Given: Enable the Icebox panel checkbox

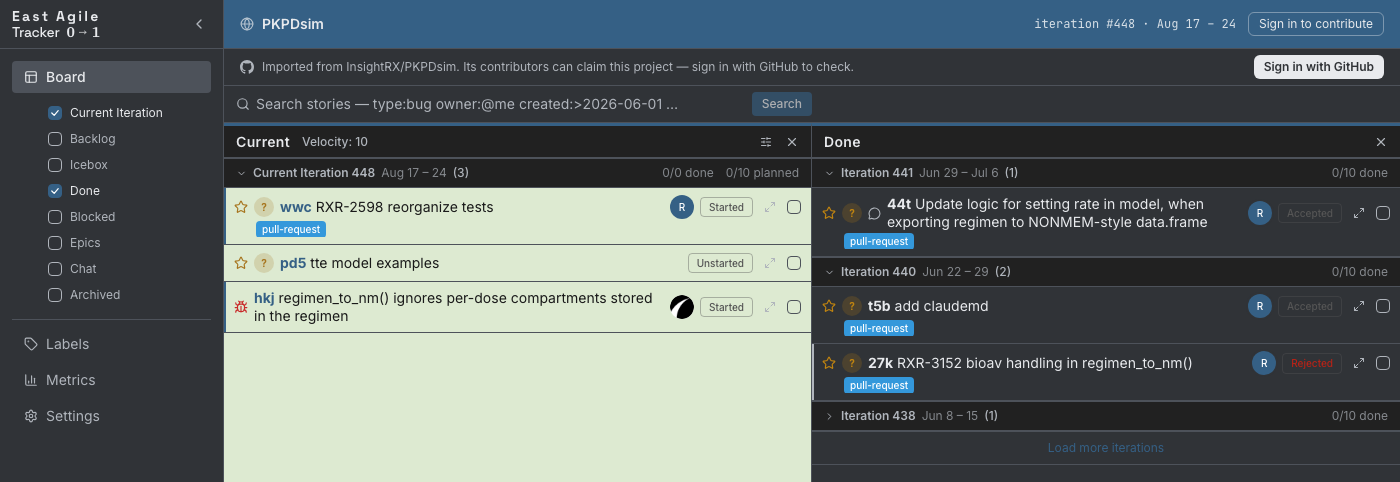Looking at the screenshot, I should 55,165.
